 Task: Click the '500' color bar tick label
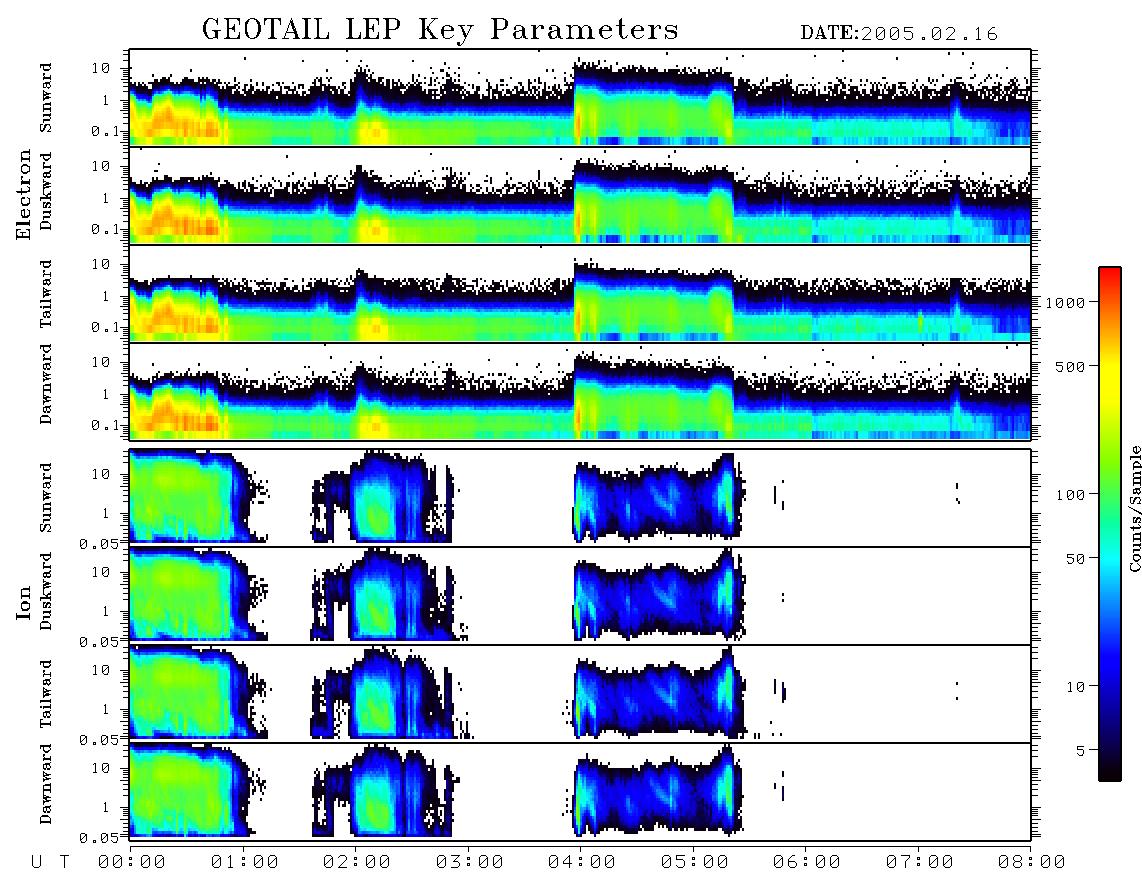[1071, 366]
